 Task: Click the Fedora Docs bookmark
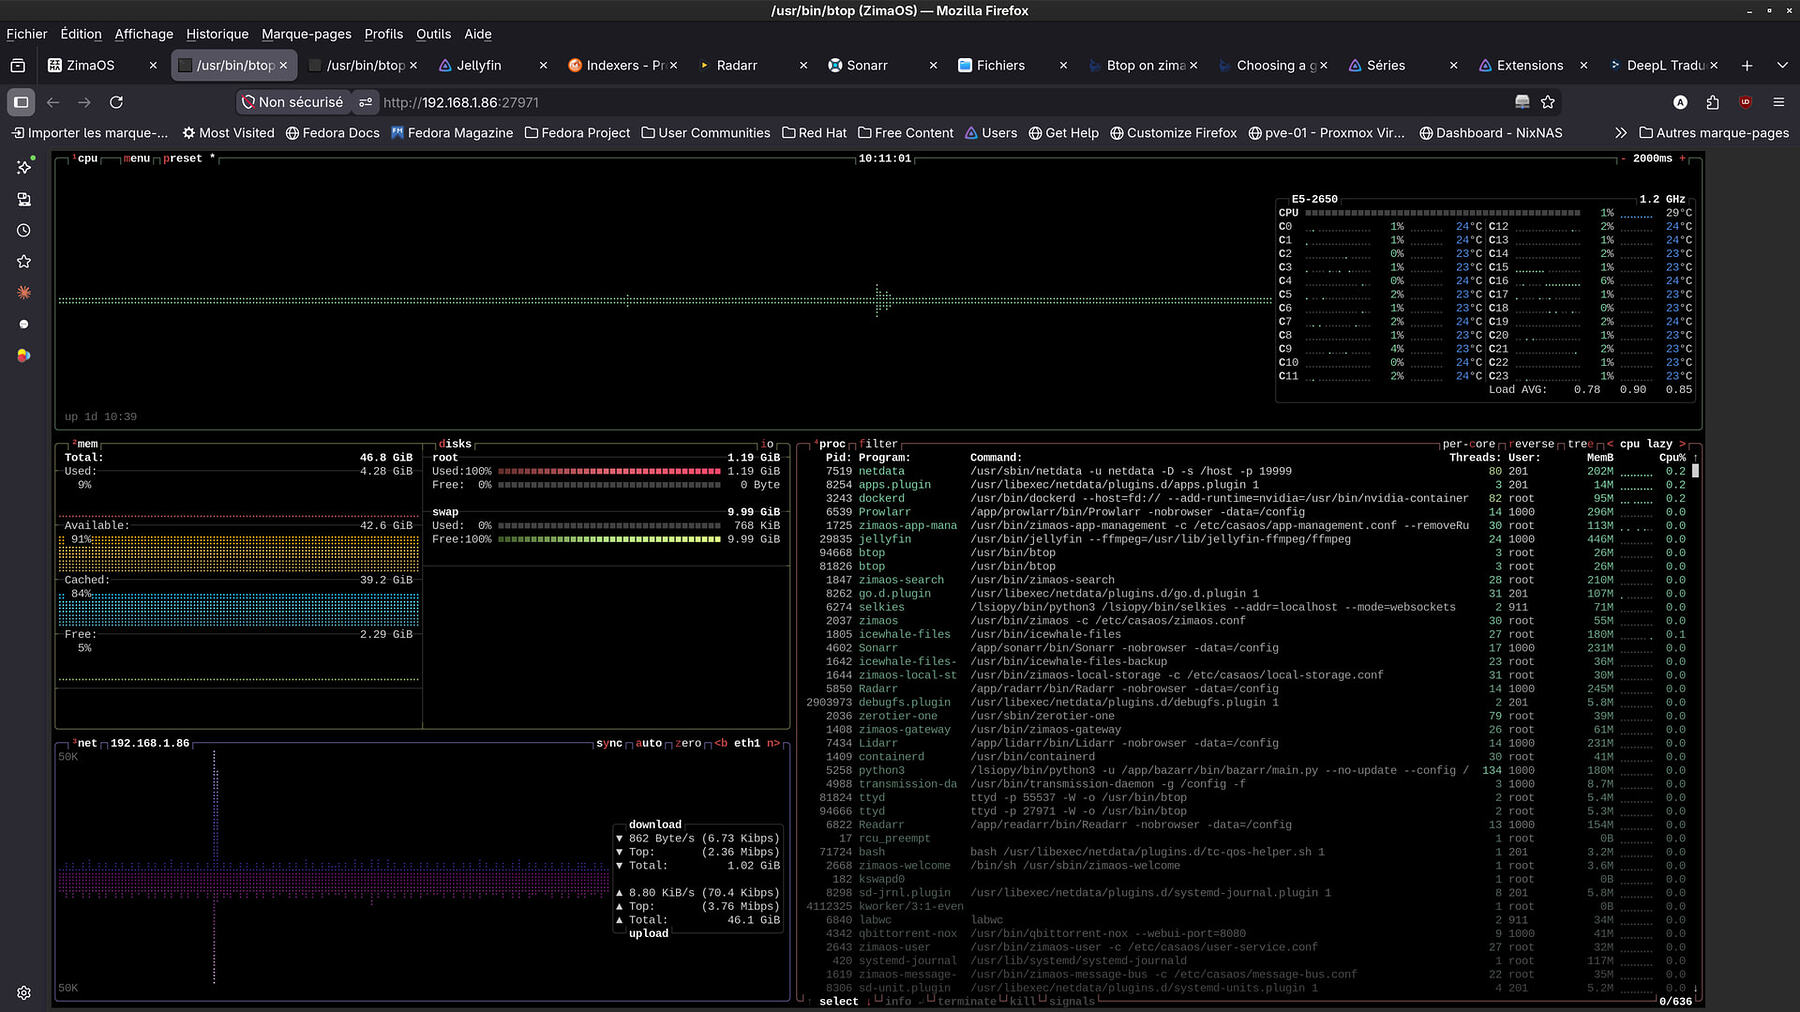click(x=332, y=133)
